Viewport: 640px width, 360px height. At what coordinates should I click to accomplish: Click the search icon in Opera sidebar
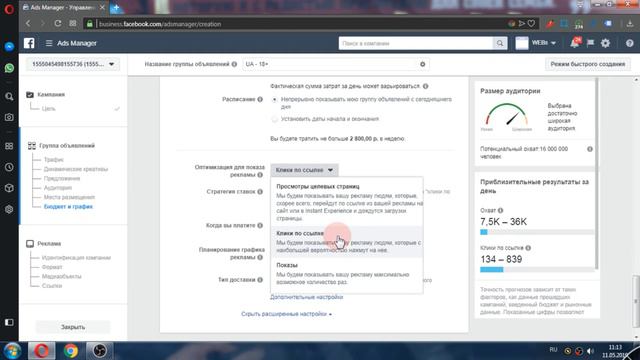coord(9,97)
